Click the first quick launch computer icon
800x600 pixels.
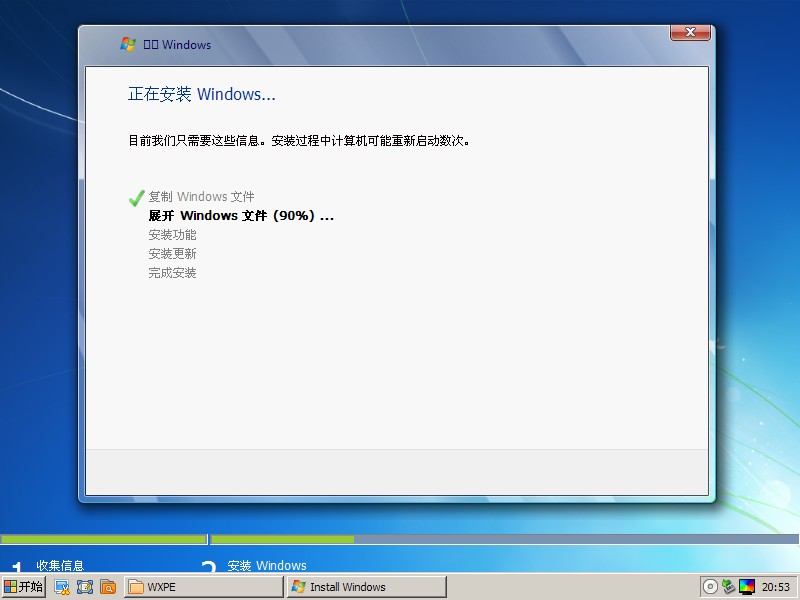coord(62,587)
